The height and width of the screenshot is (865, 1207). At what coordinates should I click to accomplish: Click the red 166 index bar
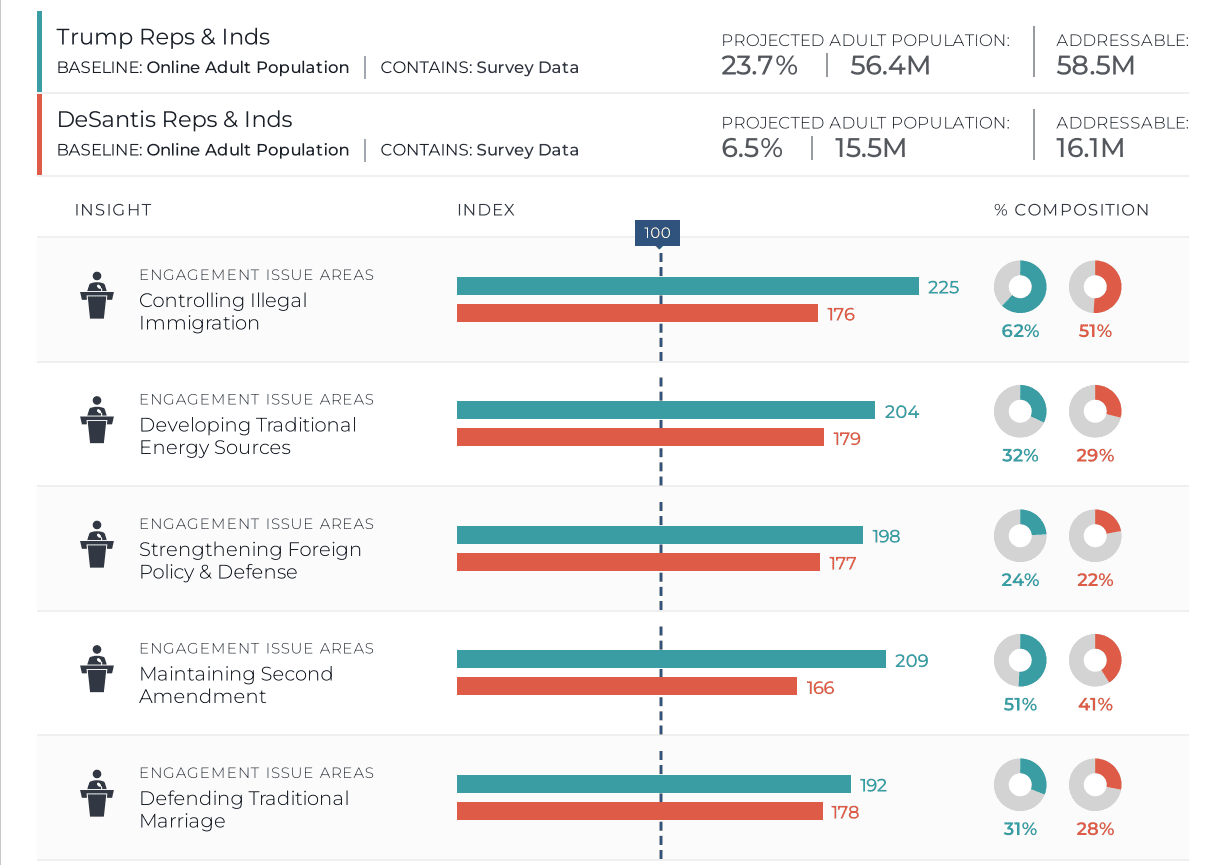point(626,687)
